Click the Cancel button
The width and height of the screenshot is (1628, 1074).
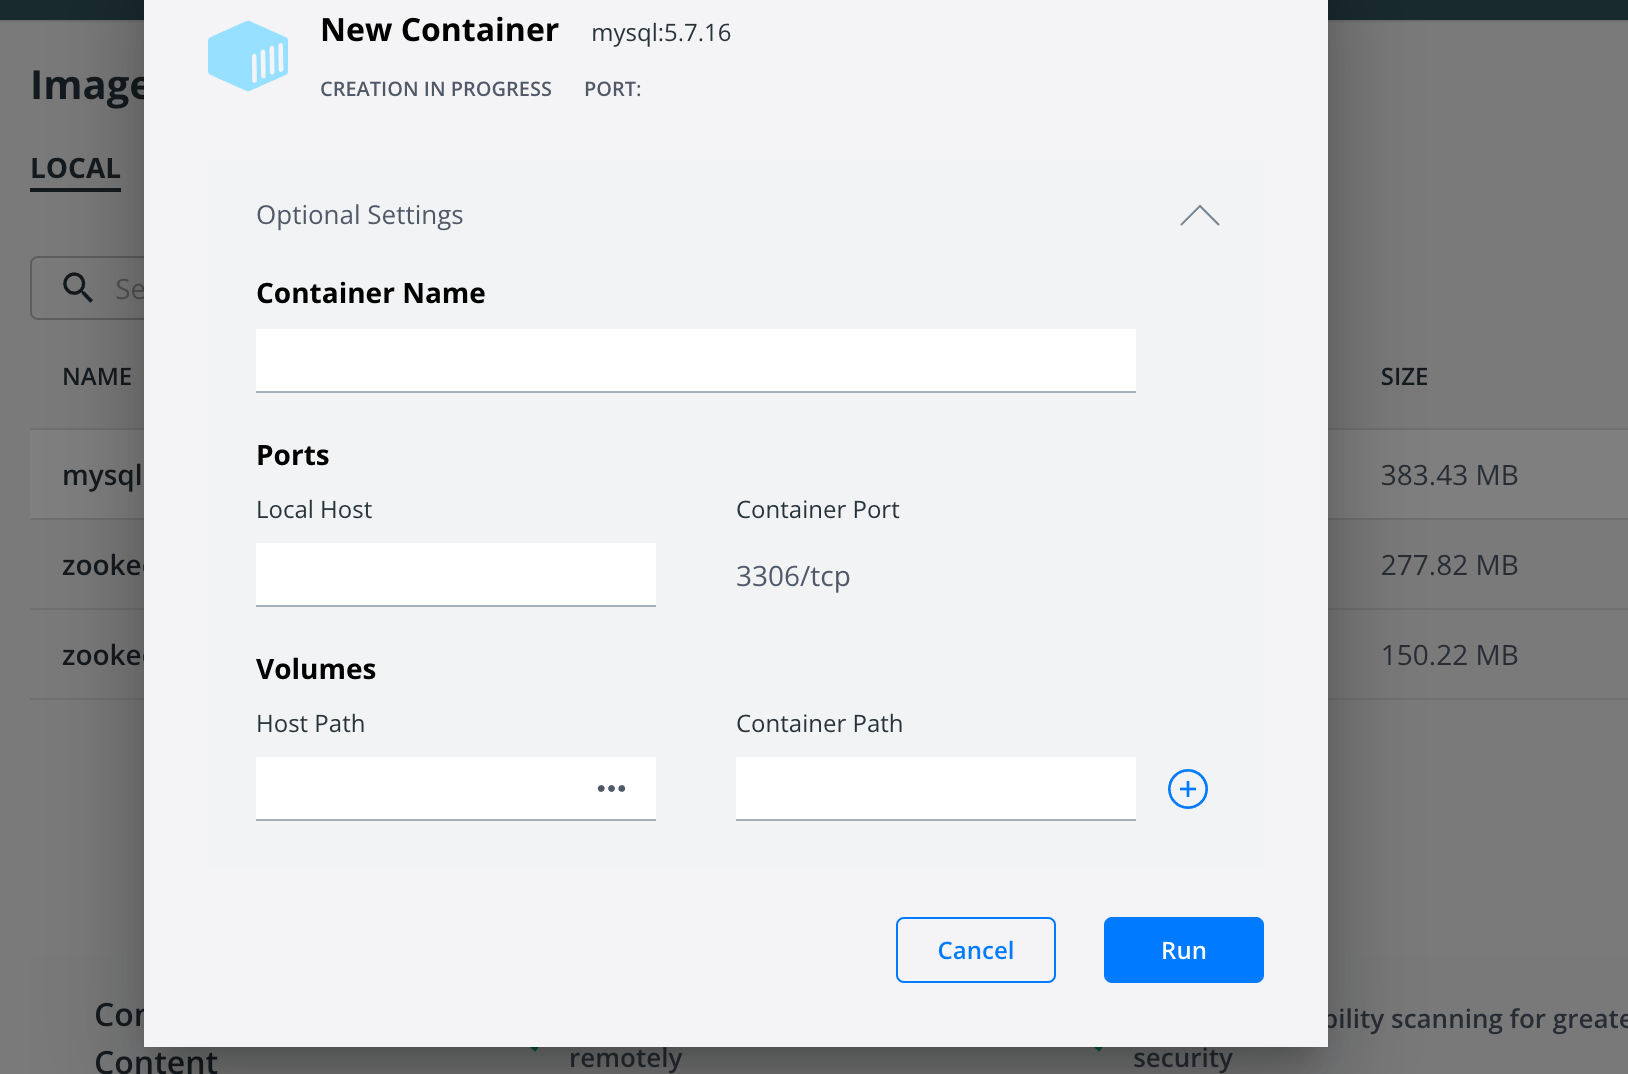(975, 949)
